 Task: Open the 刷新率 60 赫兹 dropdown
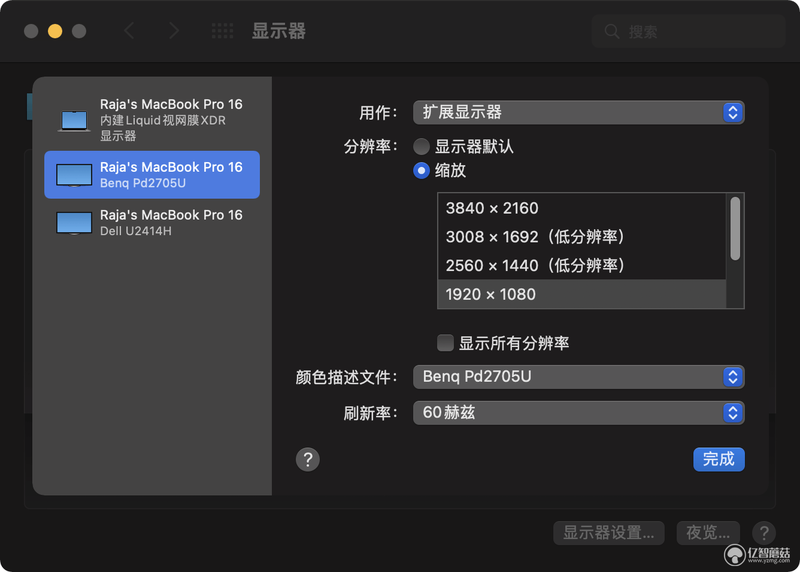pyautogui.click(x=579, y=412)
